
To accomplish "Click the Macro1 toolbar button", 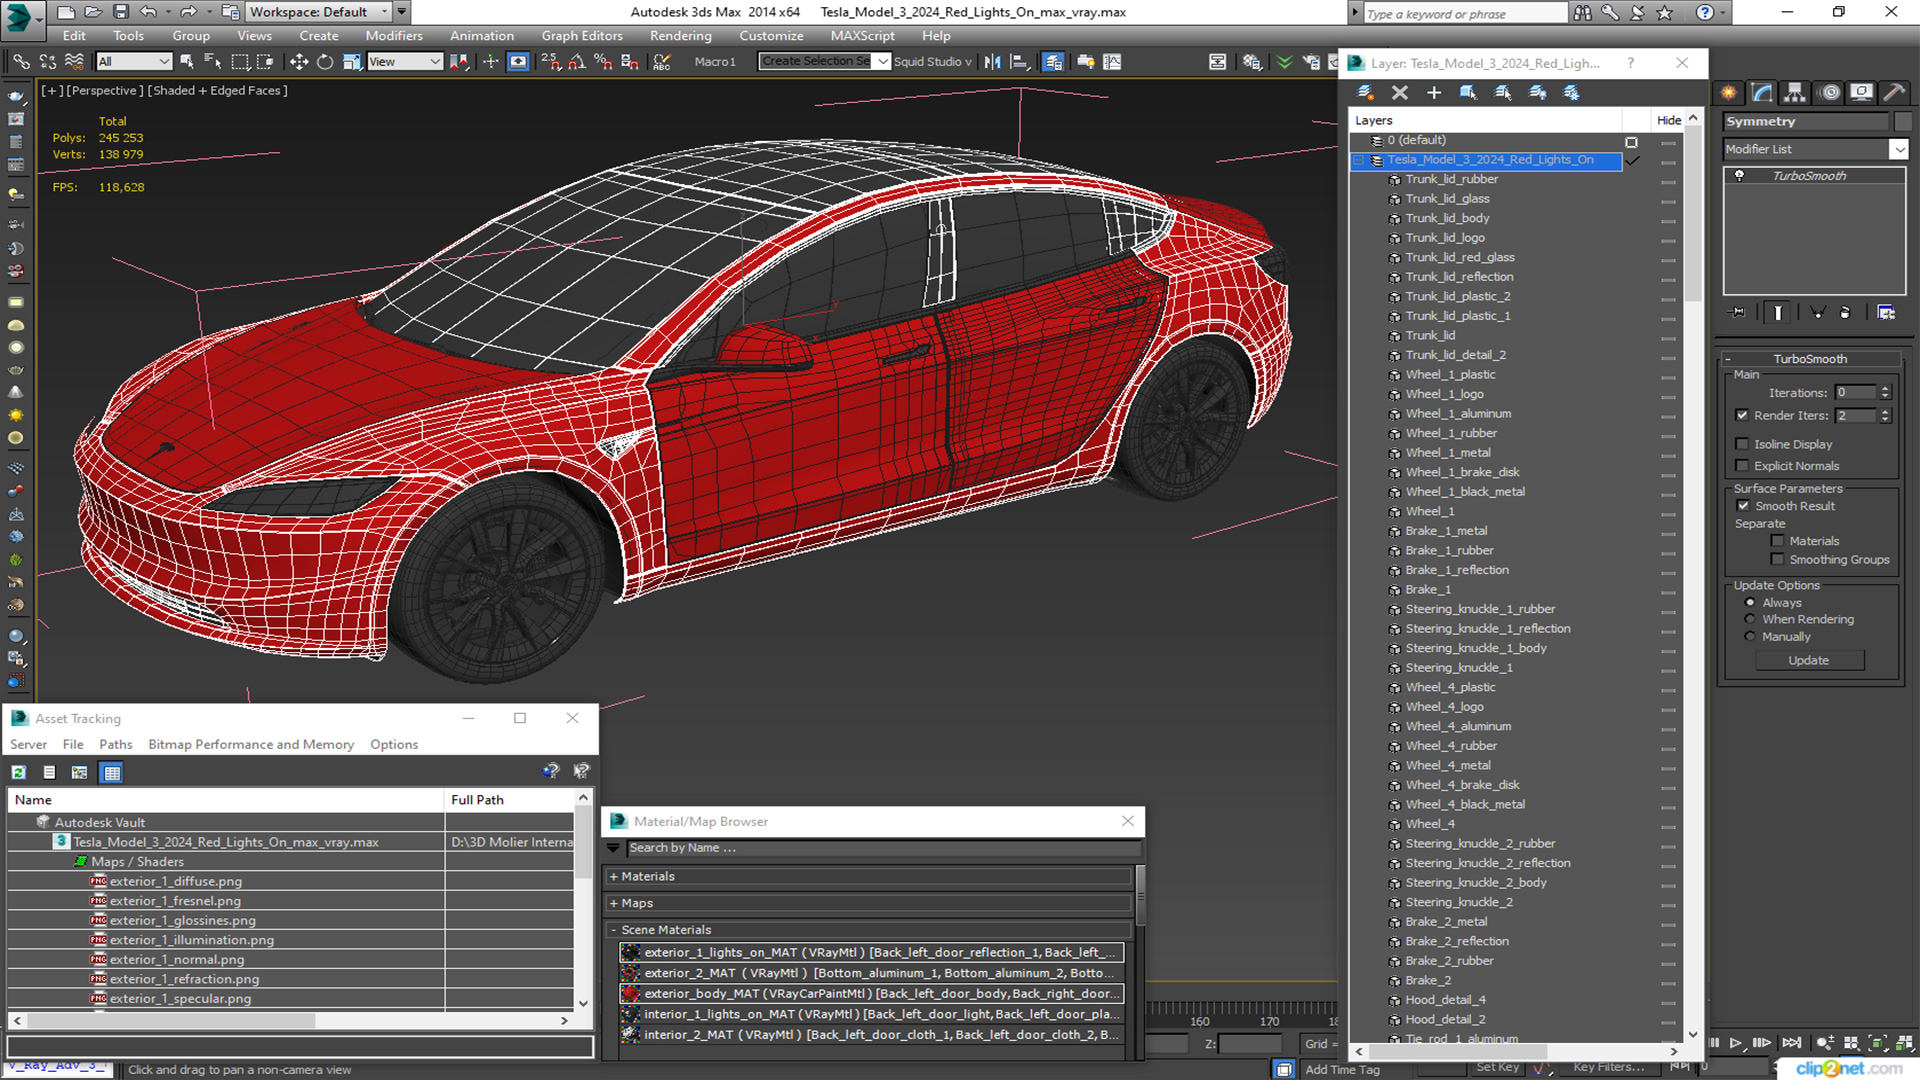I will (715, 62).
